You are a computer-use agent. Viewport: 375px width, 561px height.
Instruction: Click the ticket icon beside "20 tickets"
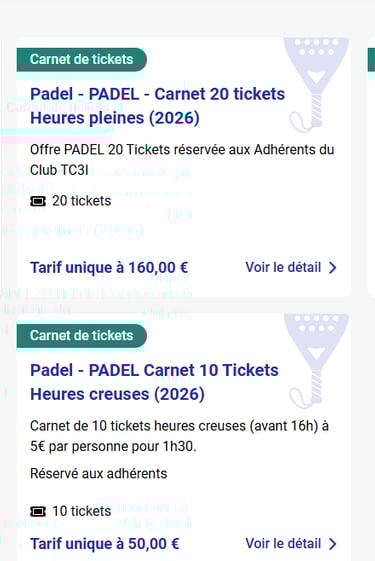(x=38, y=201)
